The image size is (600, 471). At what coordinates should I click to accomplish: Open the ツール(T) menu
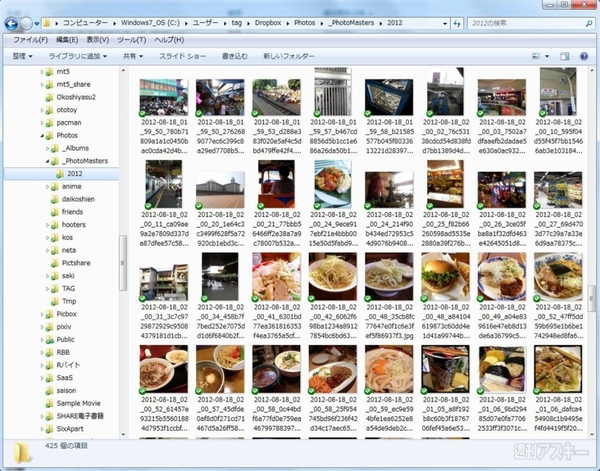[132, 39]
